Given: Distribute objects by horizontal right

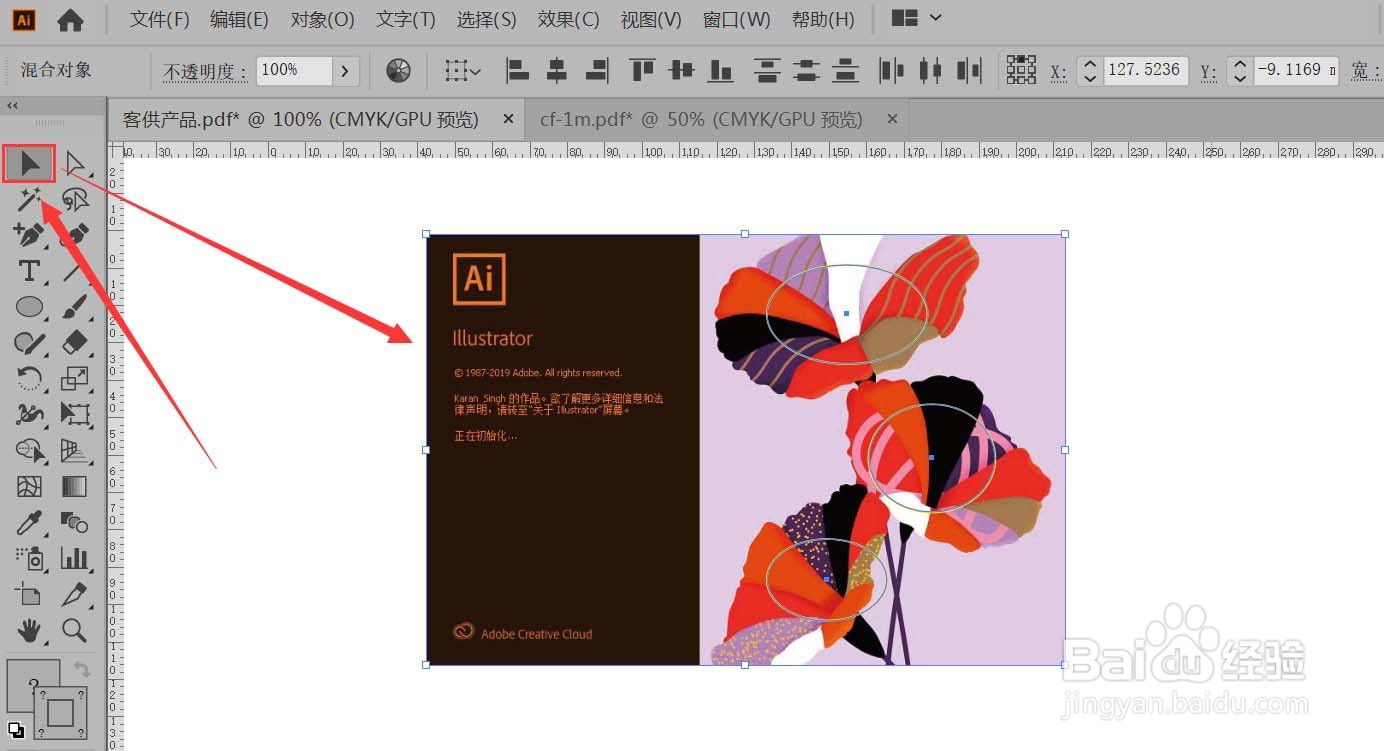Looking at the screenshot, I should (969, 70).
